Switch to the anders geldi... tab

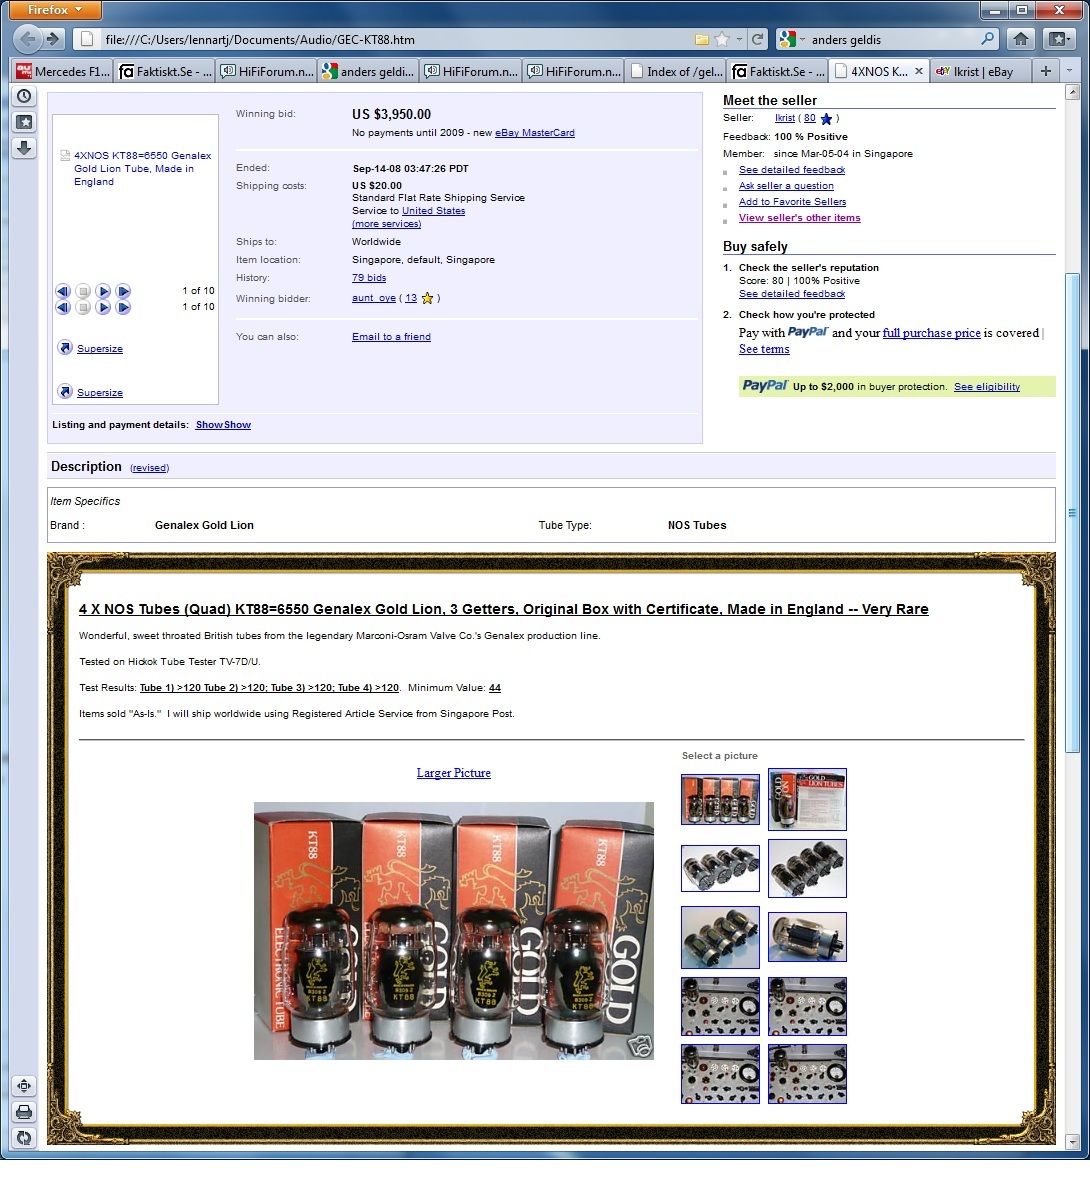coord(369,71)
